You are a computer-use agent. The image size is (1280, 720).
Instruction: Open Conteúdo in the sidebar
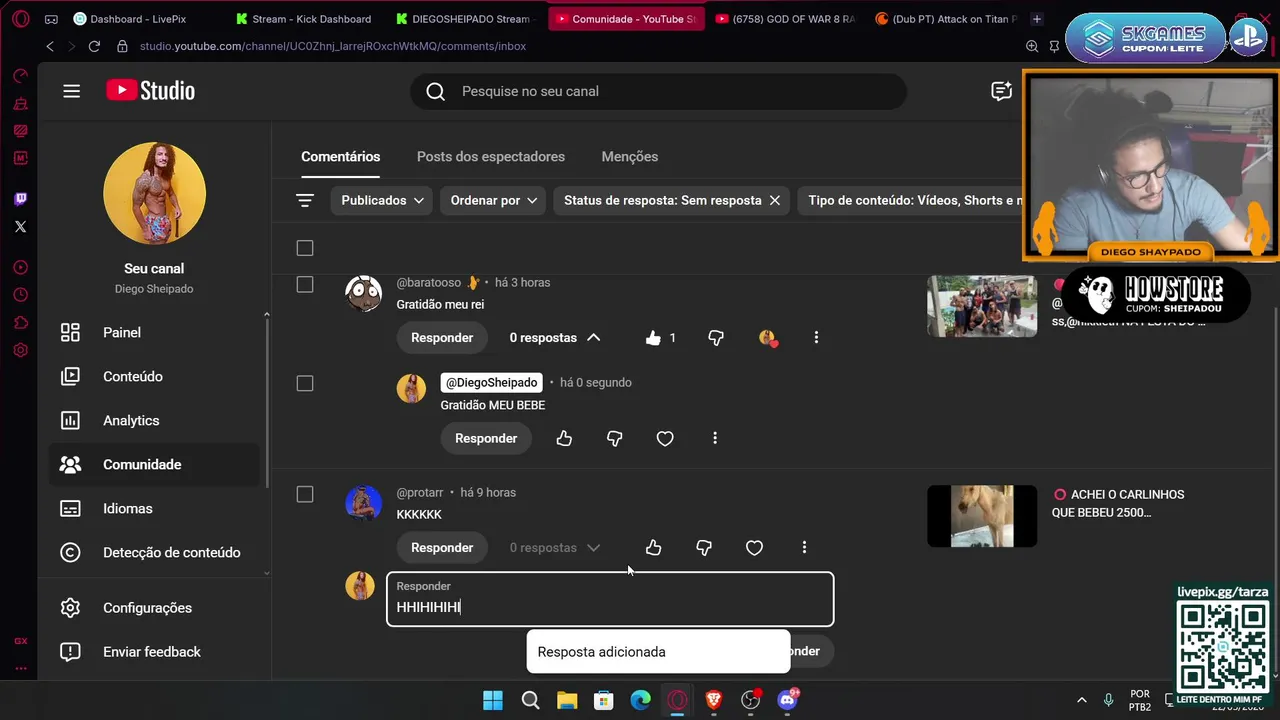[x=154, y=376]
